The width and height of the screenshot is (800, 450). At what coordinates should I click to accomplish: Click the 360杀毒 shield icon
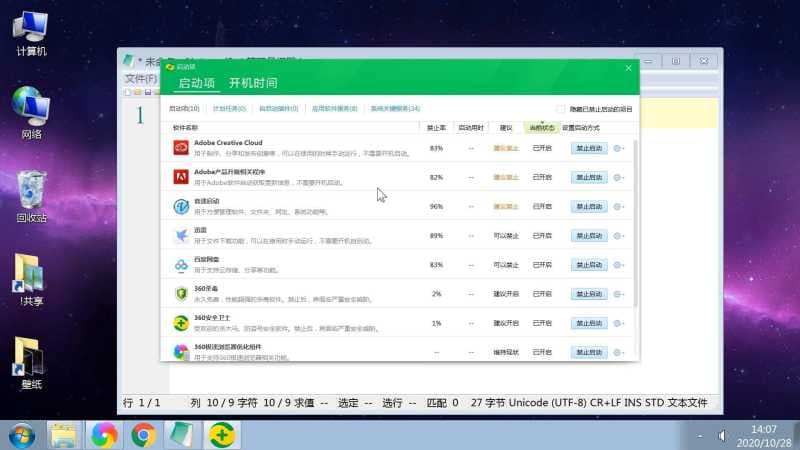[x=181, y=294]
